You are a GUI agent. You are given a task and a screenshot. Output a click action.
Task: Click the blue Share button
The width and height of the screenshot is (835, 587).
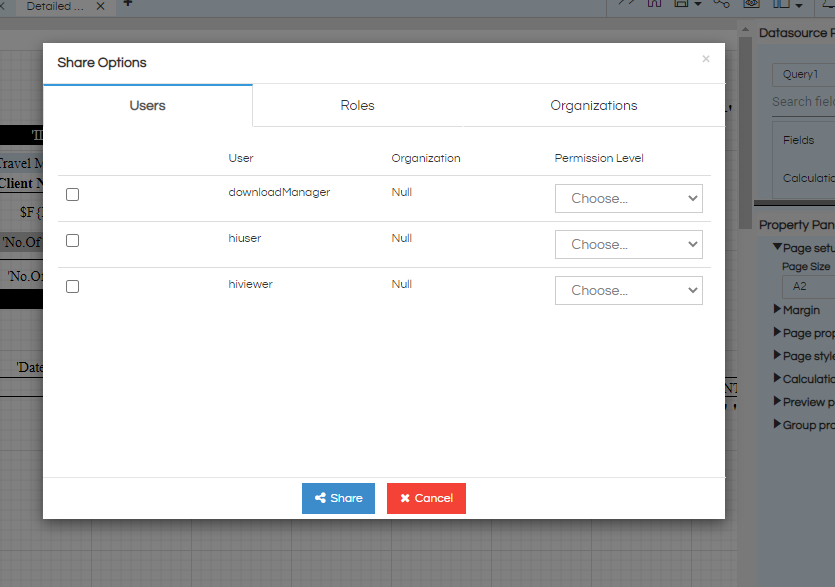[338, 499]
